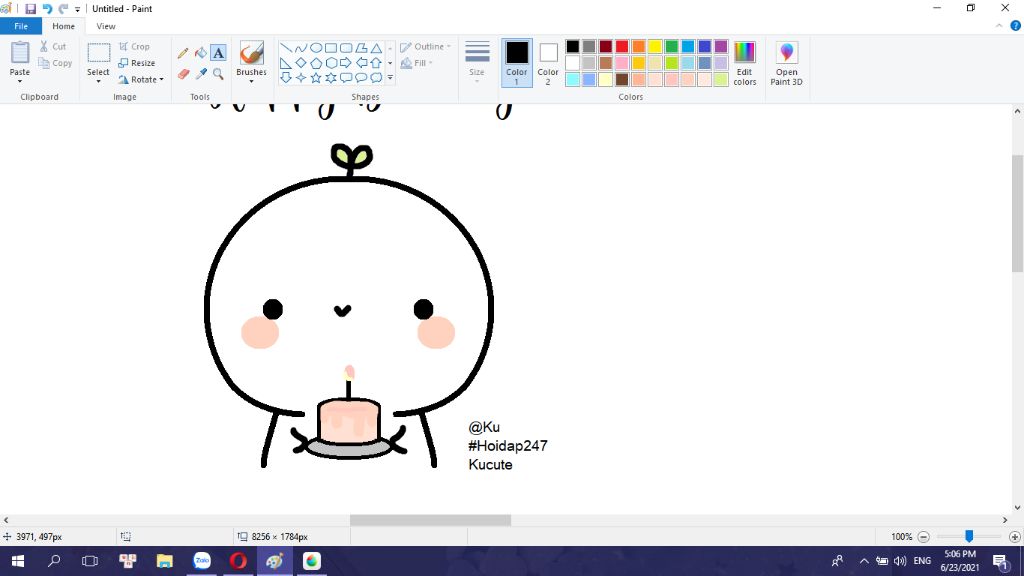Open the Resize dialog
The width and height of the screenshot is (1024, 576).
pyautogui.click(x=136, y=63)
